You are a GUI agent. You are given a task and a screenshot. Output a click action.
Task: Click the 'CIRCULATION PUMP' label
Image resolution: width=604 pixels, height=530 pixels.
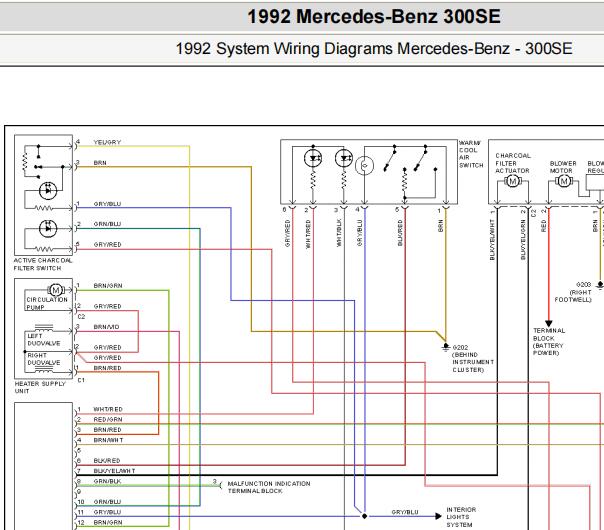tap(47, 303)
